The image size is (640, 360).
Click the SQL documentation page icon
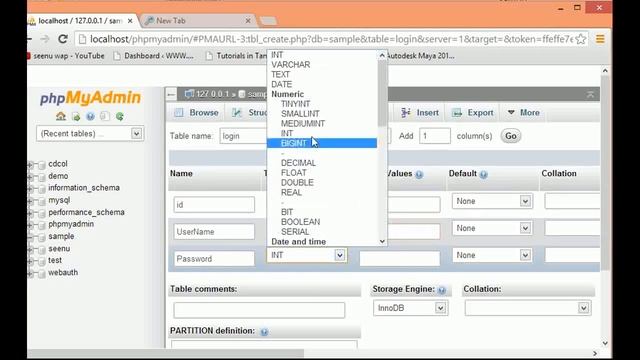(x=105, y=116)
